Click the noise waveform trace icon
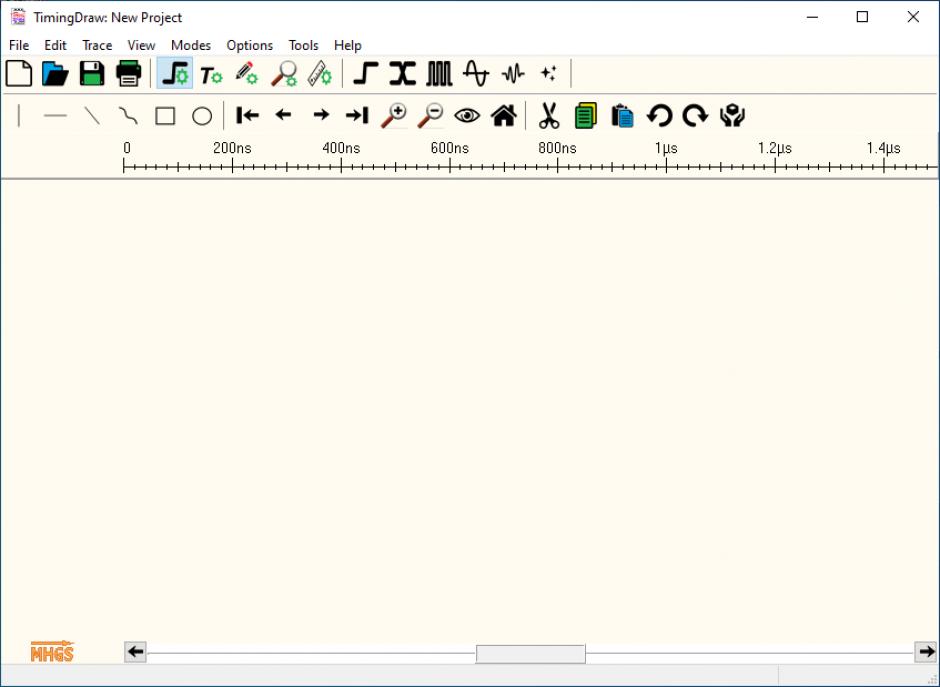 (x=513, y=74)
